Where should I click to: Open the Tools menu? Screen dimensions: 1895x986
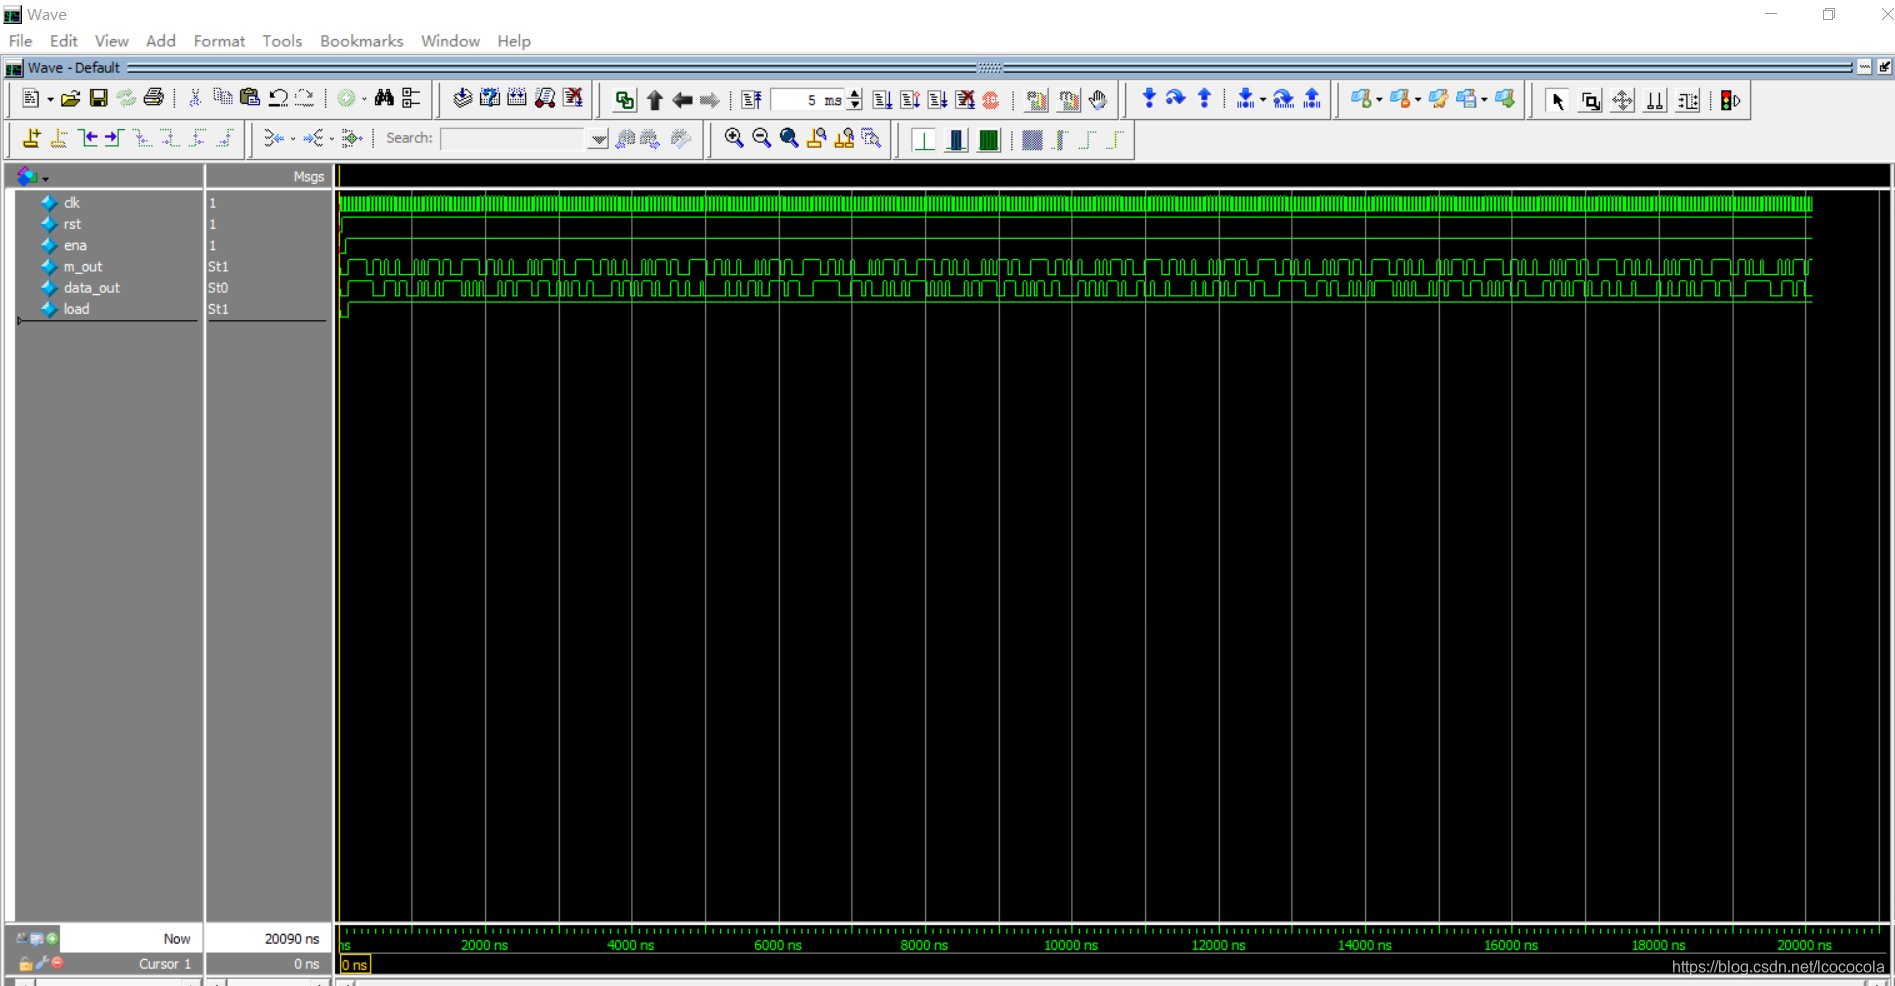point(282,41)
